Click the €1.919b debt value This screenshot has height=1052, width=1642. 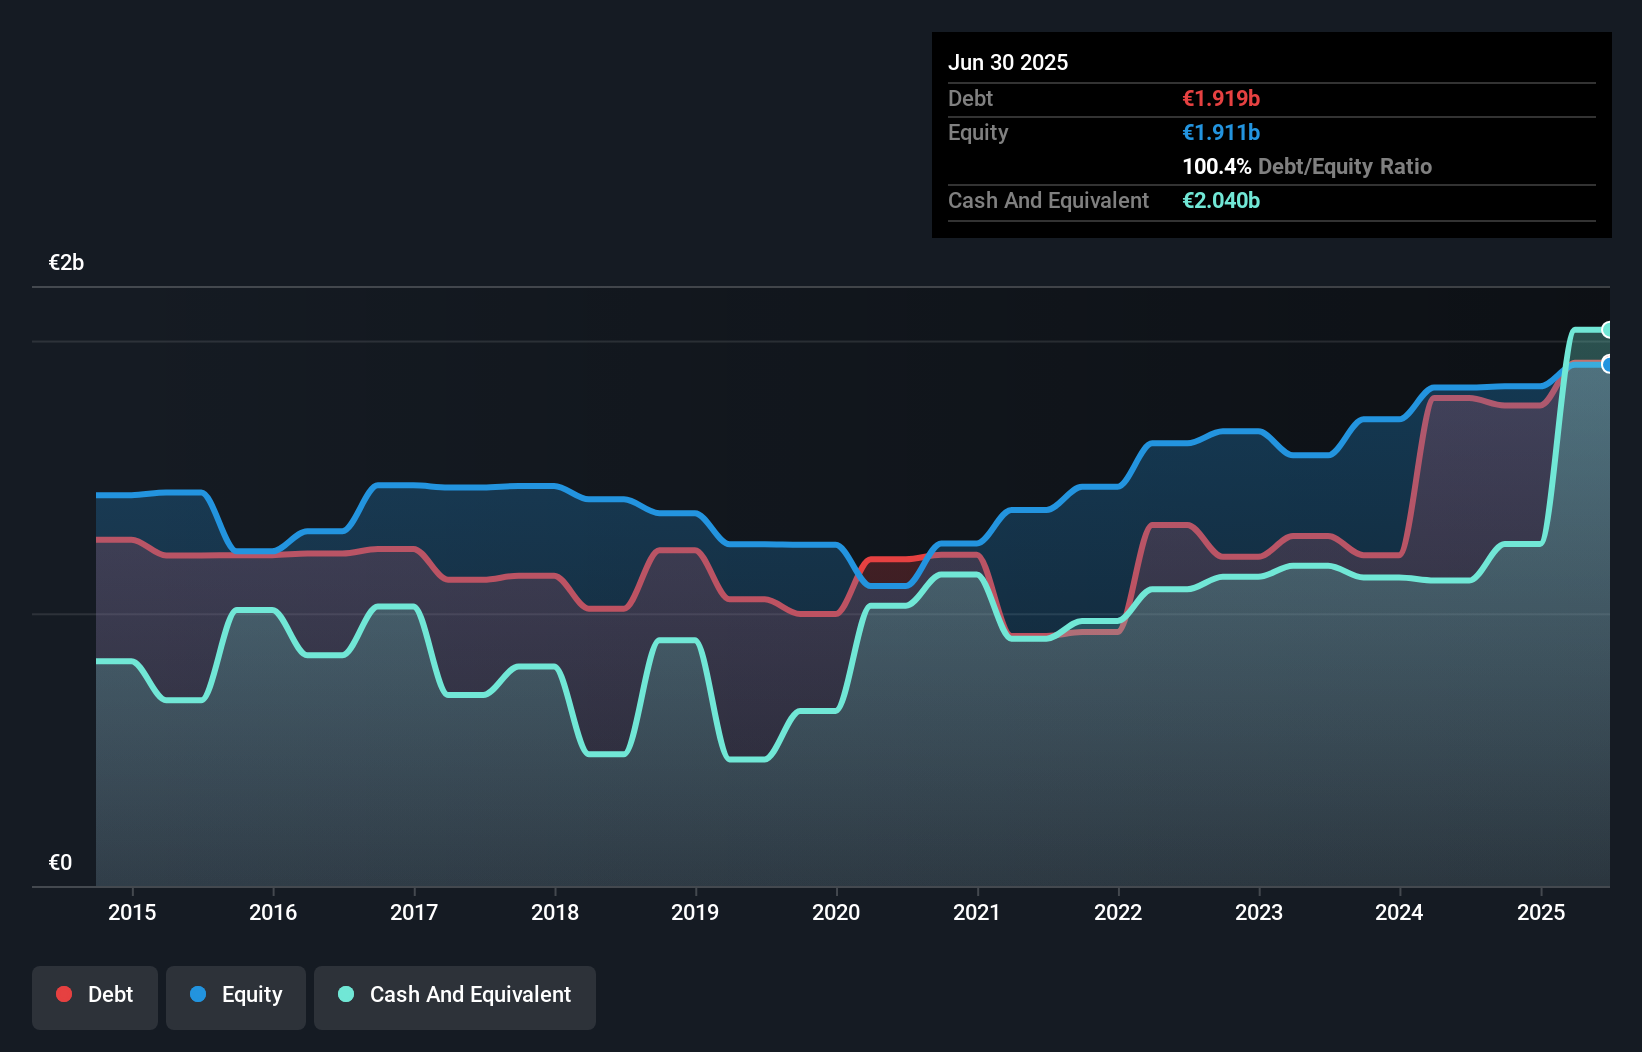[x=1221, y=99]
